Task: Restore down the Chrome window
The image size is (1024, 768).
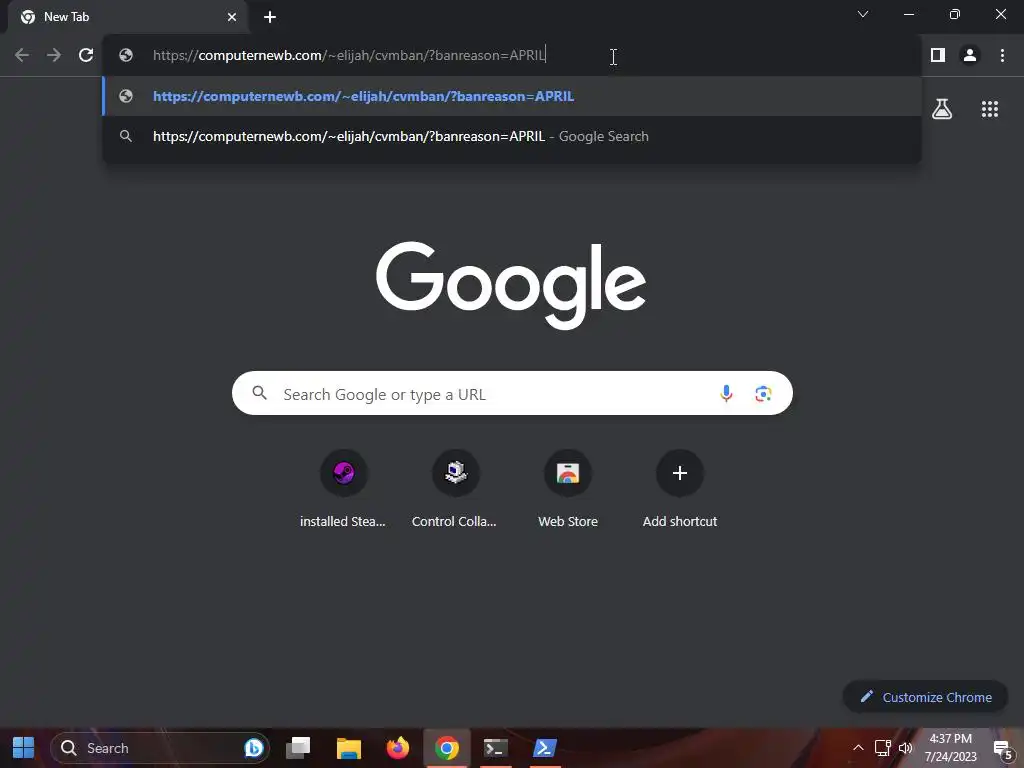Action: [x=955, y=14]
